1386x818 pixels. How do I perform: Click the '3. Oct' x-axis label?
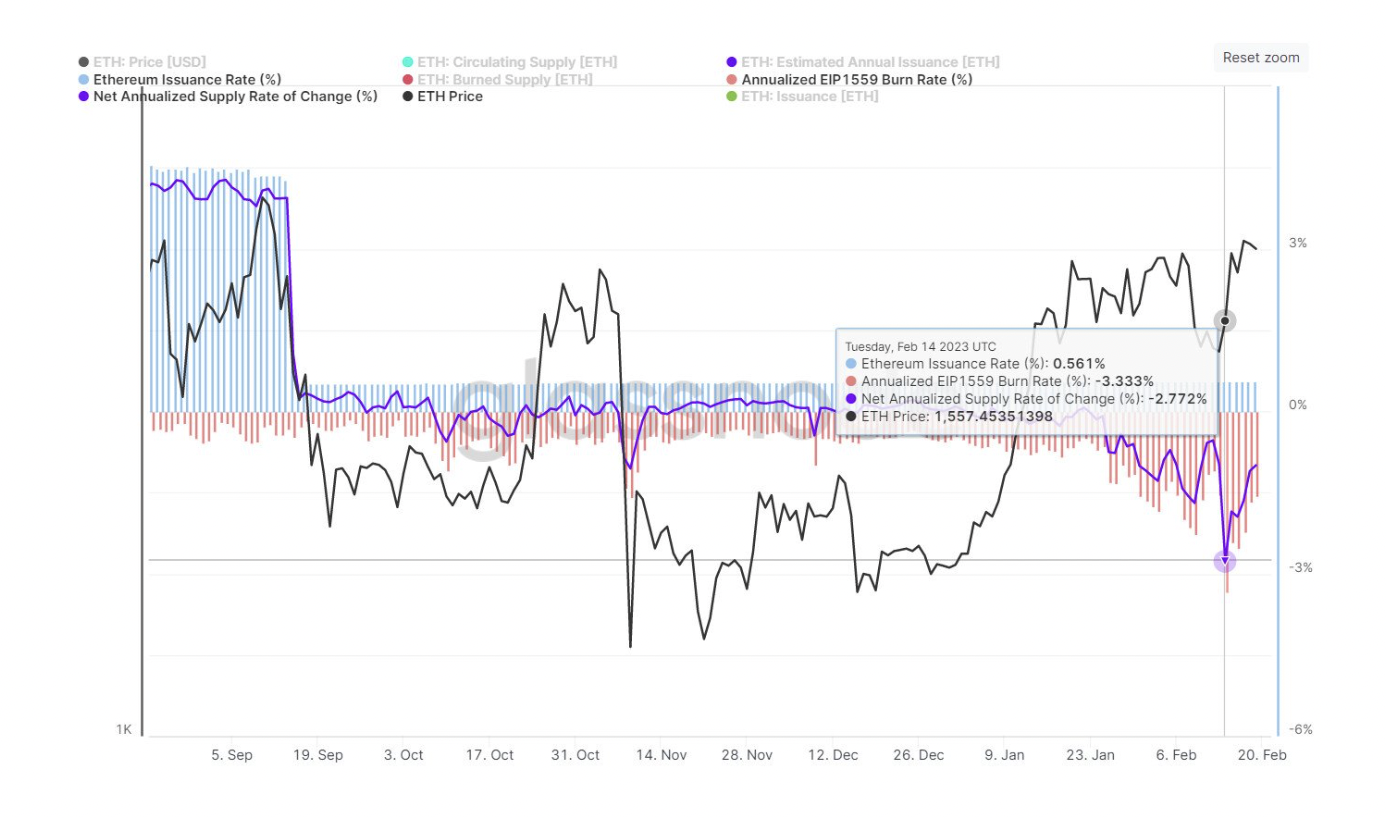coord(404,755)
